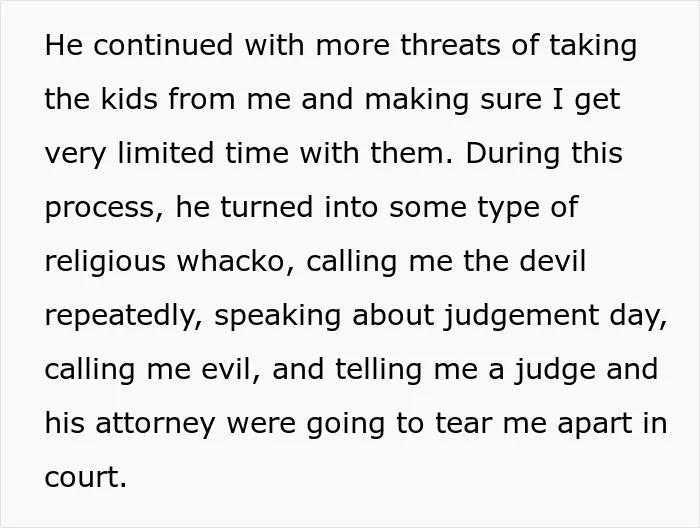700x528 pixels.
Task: Click the word "kids" in second line
Action: [x=129, y=99]
